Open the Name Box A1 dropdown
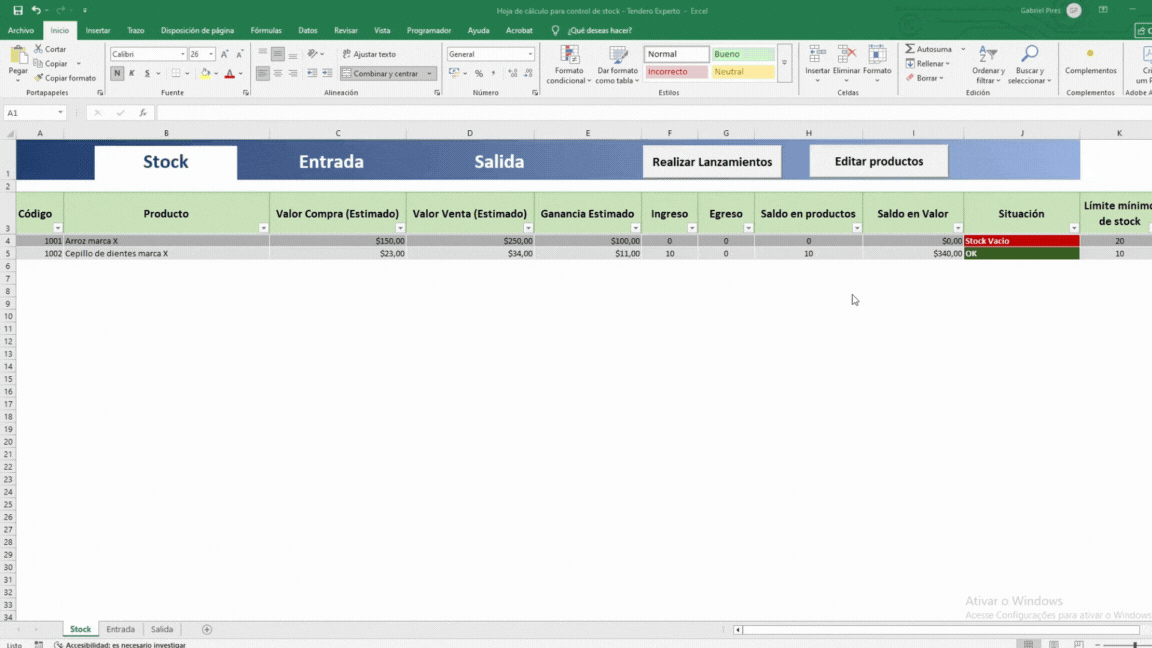Image resolution: width=1152 pixels, height=648 pixels. (60, 112)
